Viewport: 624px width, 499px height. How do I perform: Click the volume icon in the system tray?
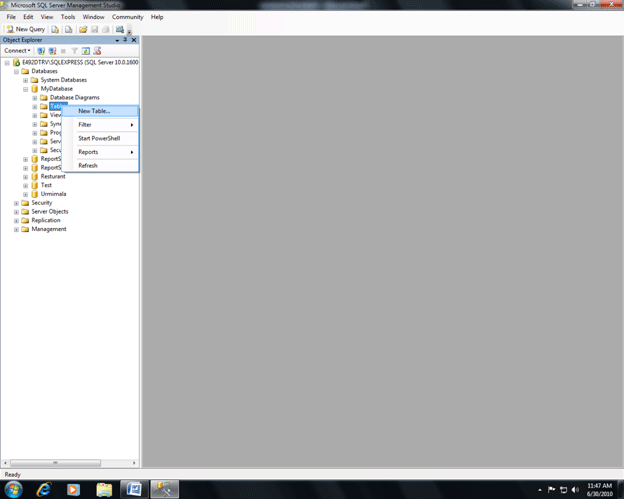575,489
